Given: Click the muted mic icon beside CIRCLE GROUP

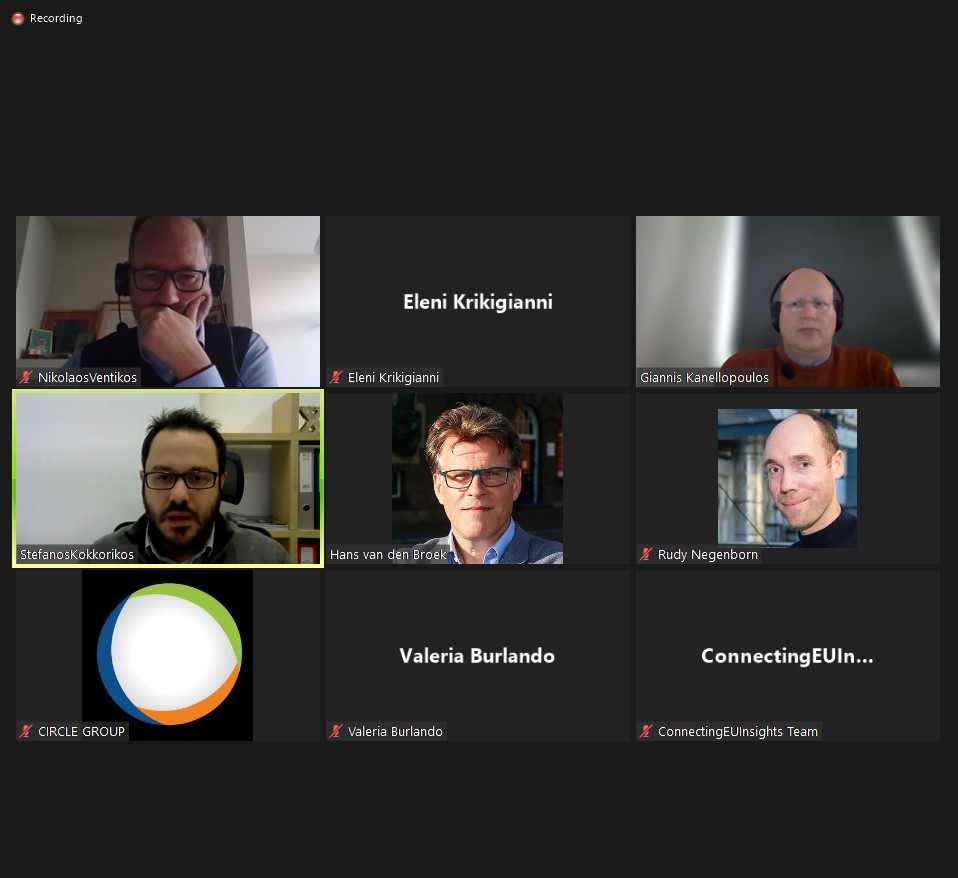Looking at the screenshot, I should click(26, 731).
